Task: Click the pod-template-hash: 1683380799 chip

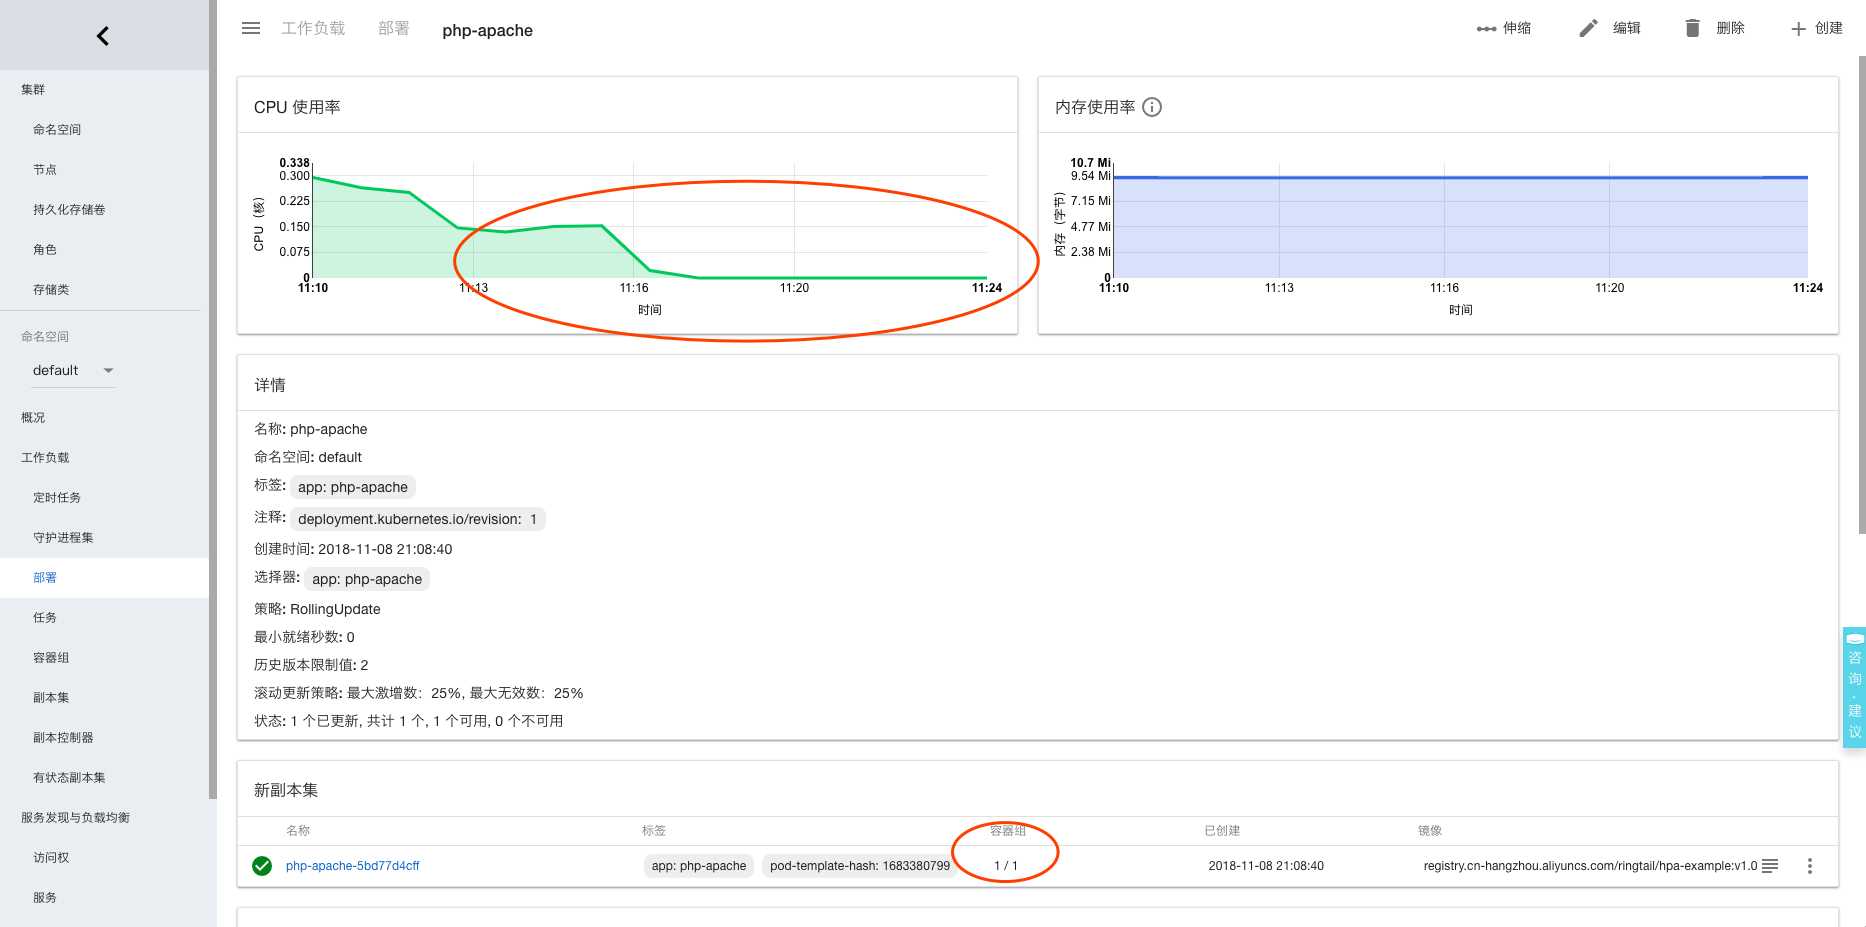Action: pos(860,866)
